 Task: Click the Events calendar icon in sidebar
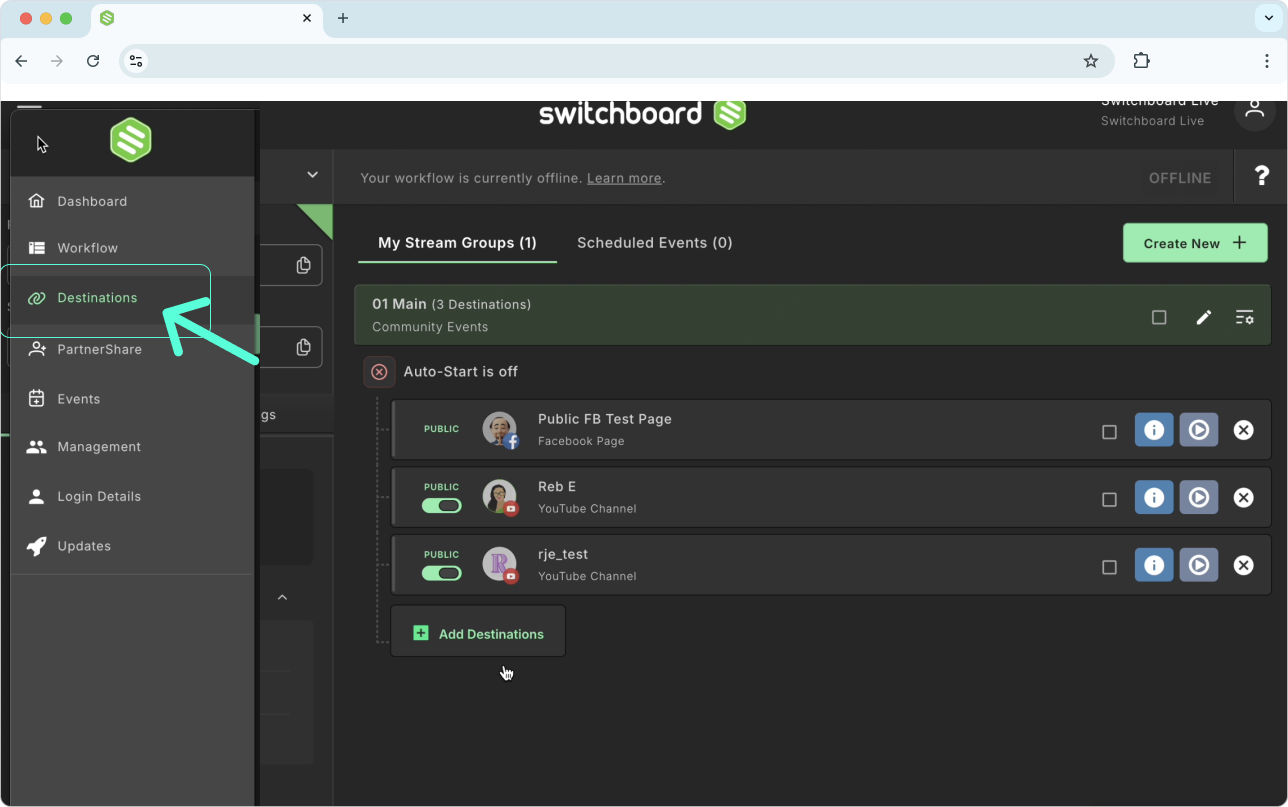click(x=37, y=399)
